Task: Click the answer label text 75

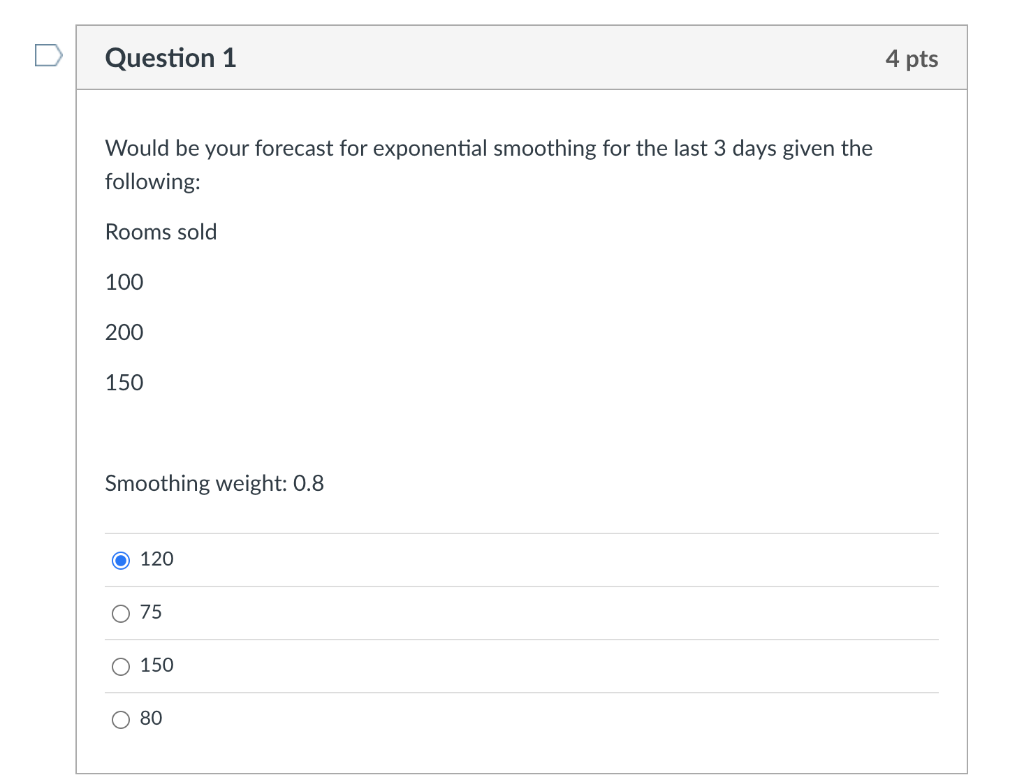Action: click(150, 612)
